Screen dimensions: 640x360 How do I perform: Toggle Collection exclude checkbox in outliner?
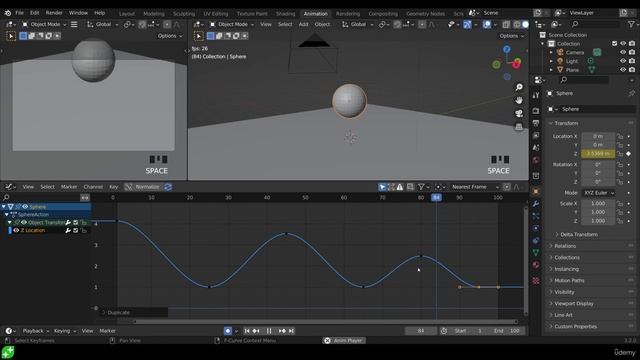click(x=614, y=43)
